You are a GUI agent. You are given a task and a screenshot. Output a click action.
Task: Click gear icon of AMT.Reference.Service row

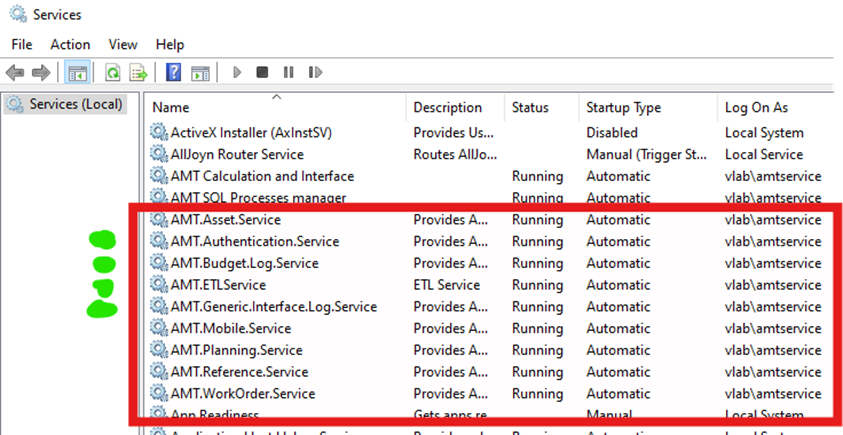(159, 372)
